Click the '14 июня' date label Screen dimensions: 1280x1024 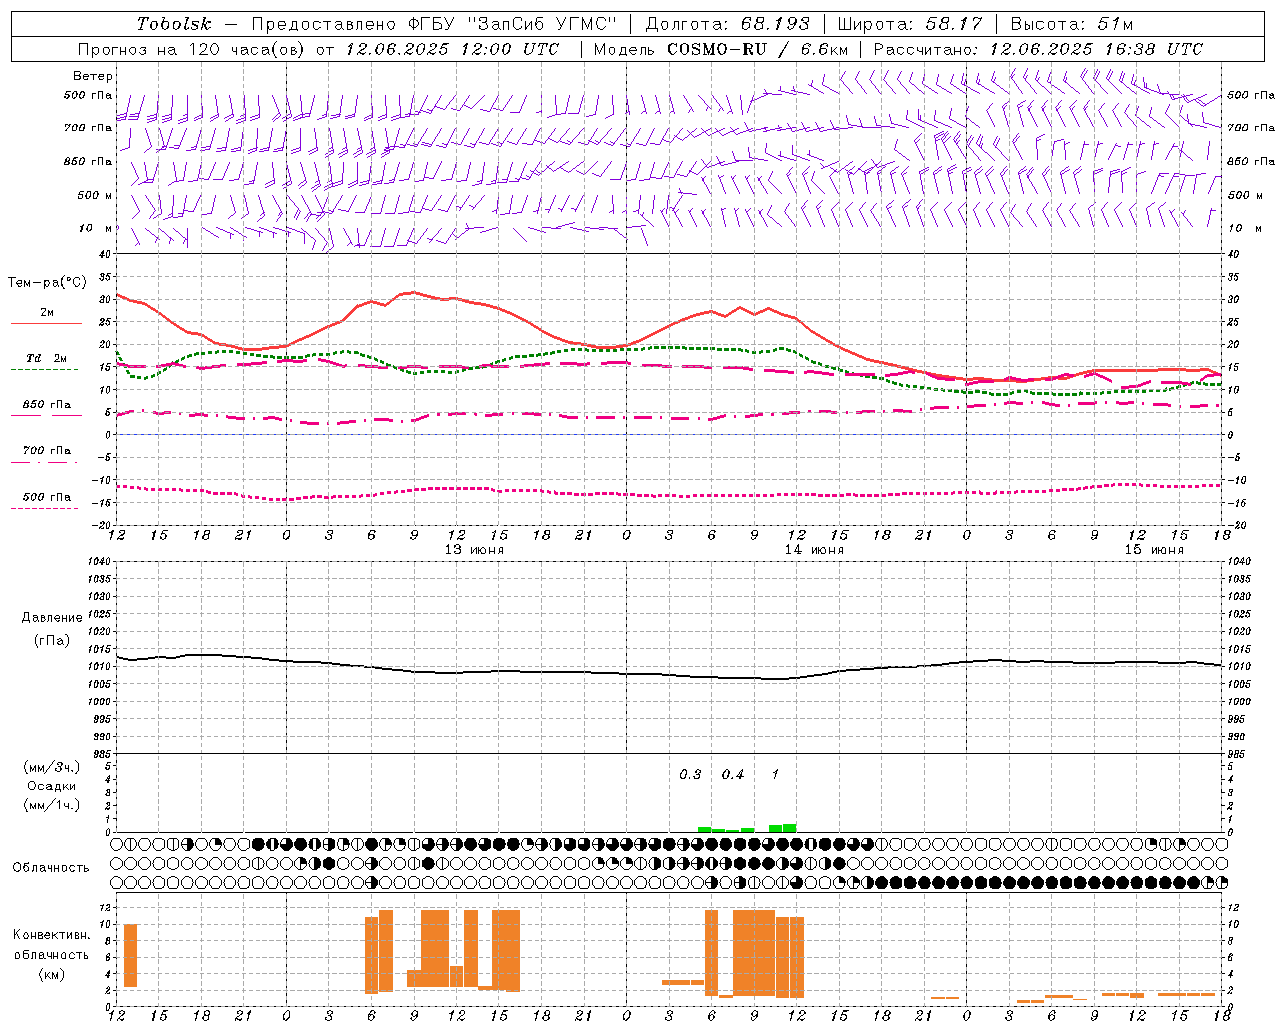tap(814, 550)
